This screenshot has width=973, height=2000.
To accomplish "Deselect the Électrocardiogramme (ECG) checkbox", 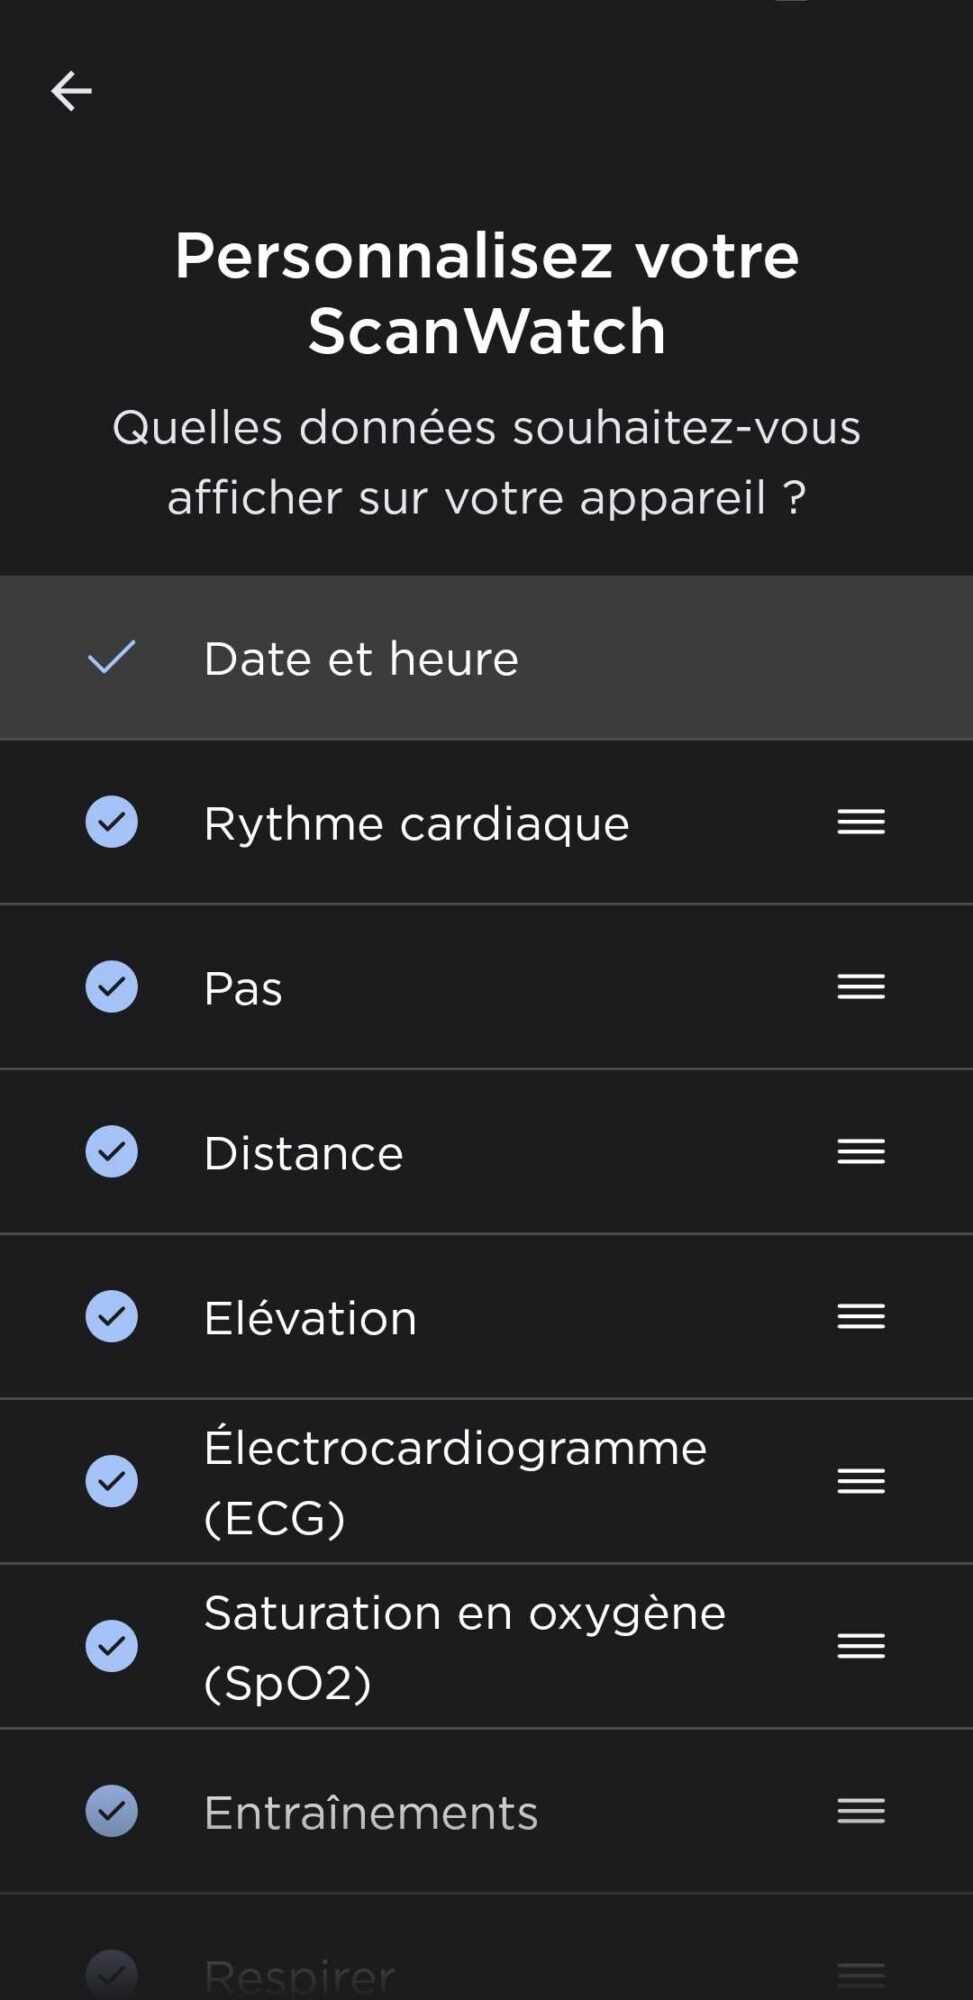I will (112, 1481).
